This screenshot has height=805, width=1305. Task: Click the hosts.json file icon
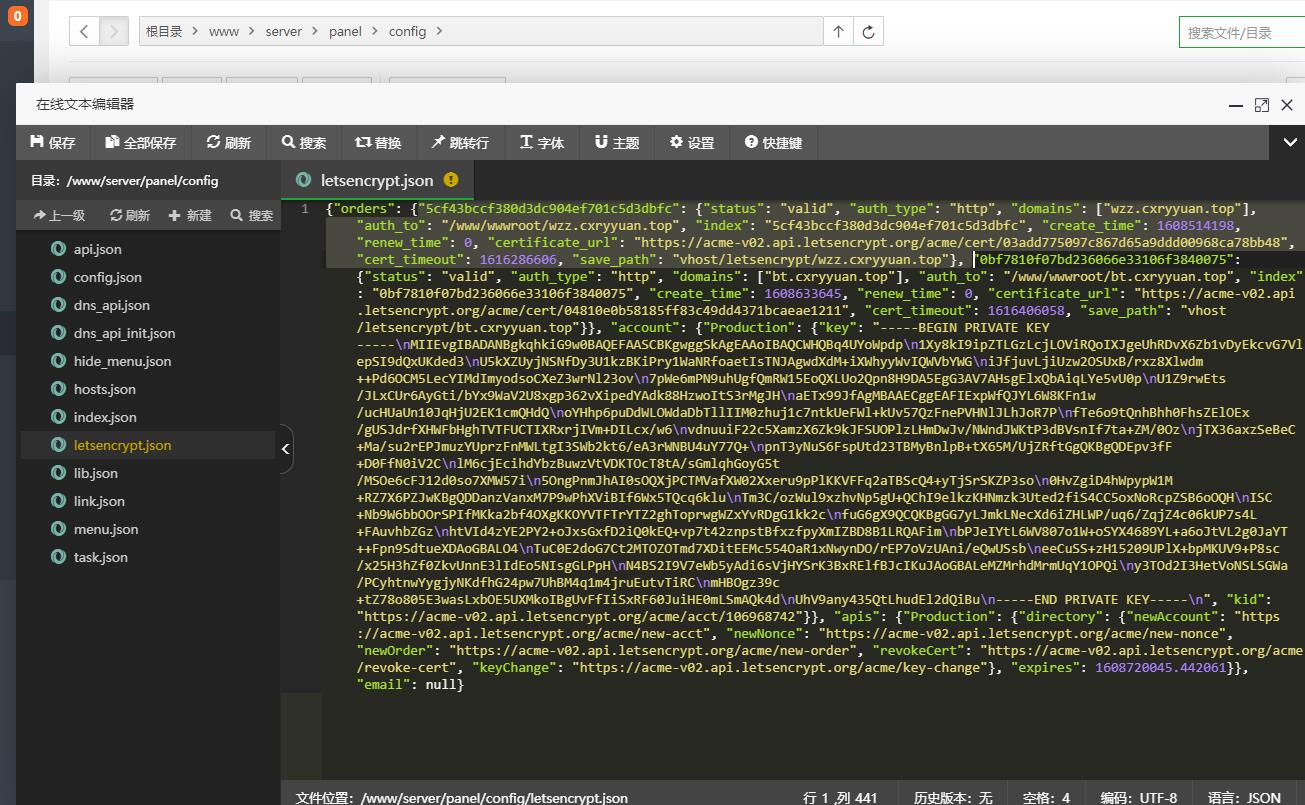point(58,389)
